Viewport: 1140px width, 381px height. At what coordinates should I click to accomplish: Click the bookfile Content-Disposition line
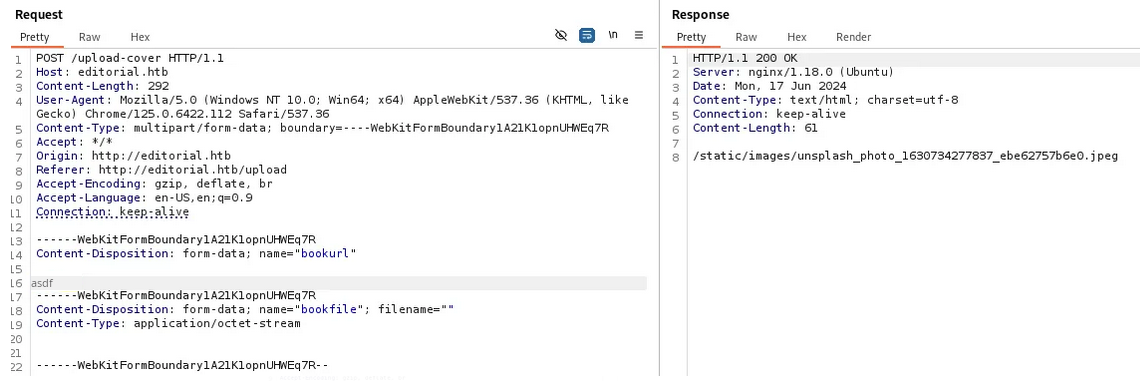(245, 309)
